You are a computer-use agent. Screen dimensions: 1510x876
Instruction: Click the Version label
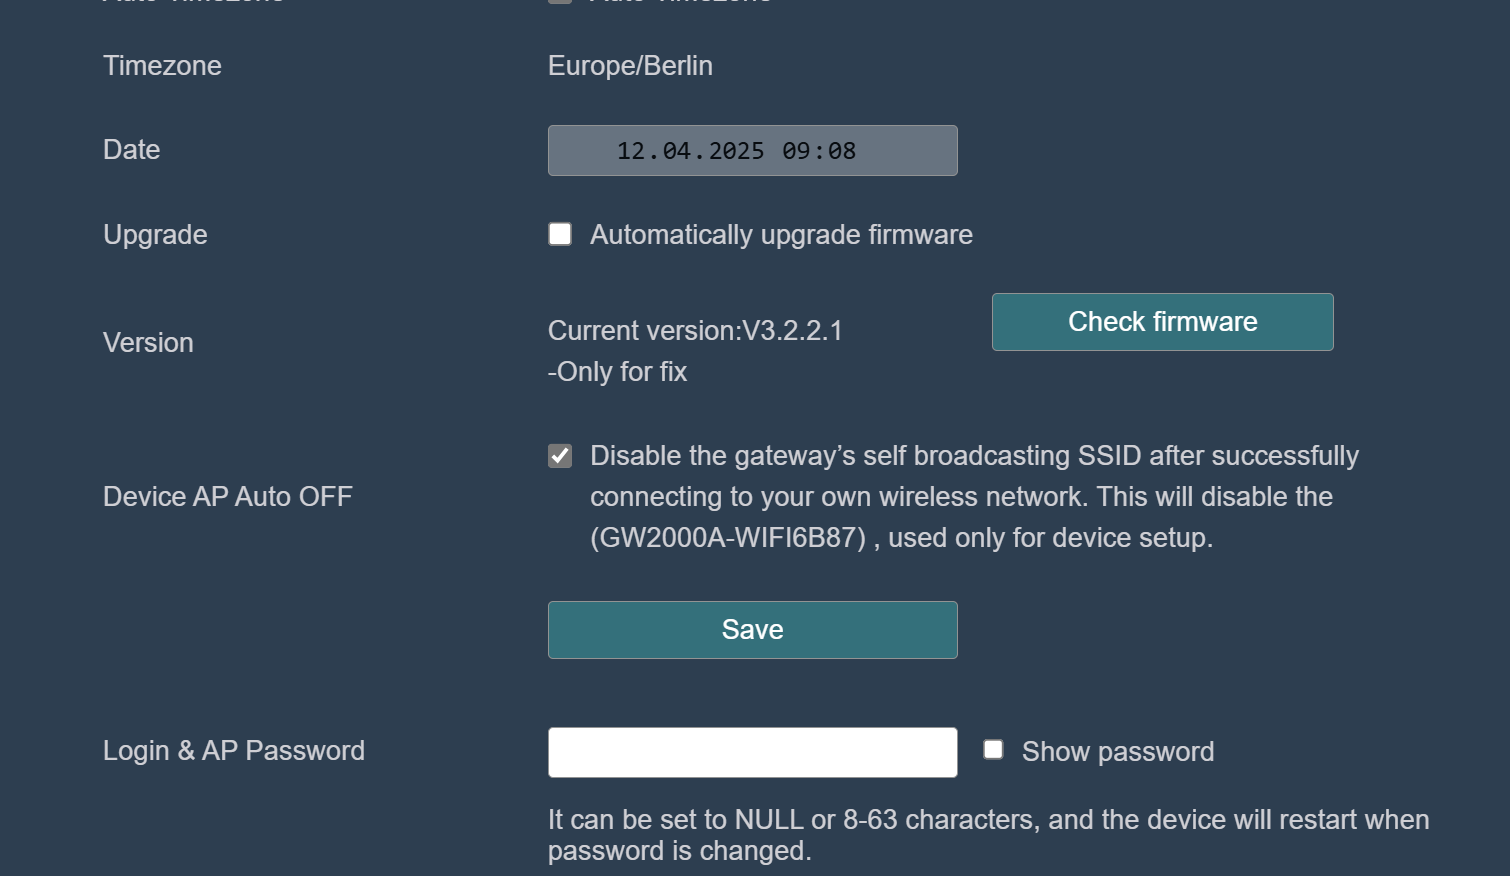pyautogui.click(x=148, y=342)
